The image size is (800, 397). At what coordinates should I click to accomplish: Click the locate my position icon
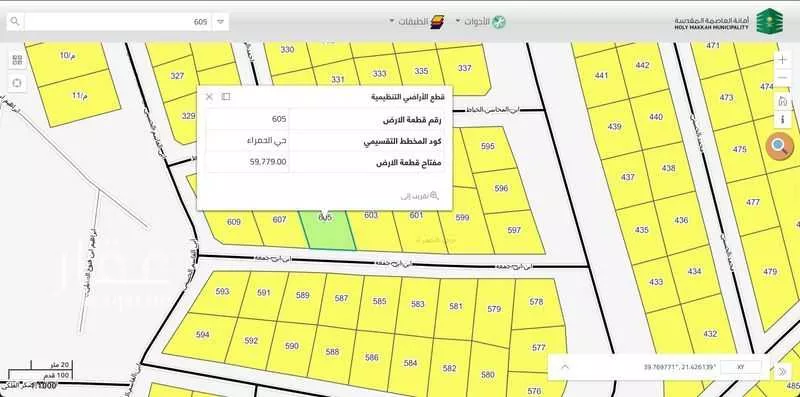[x=17, y=83]
